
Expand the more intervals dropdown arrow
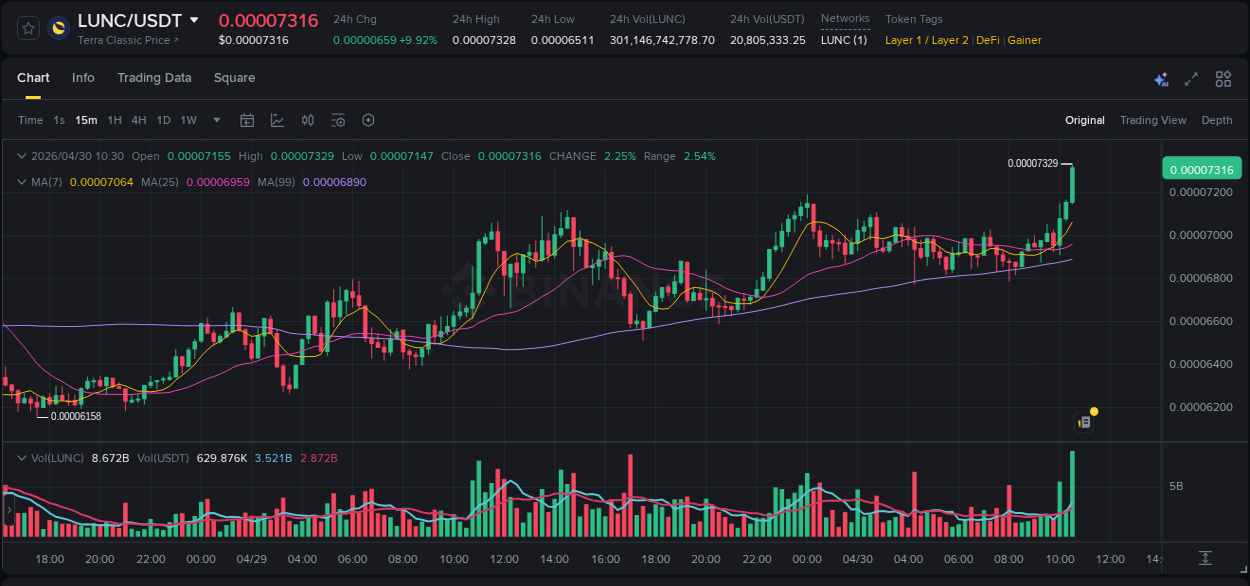pos(217,120)
